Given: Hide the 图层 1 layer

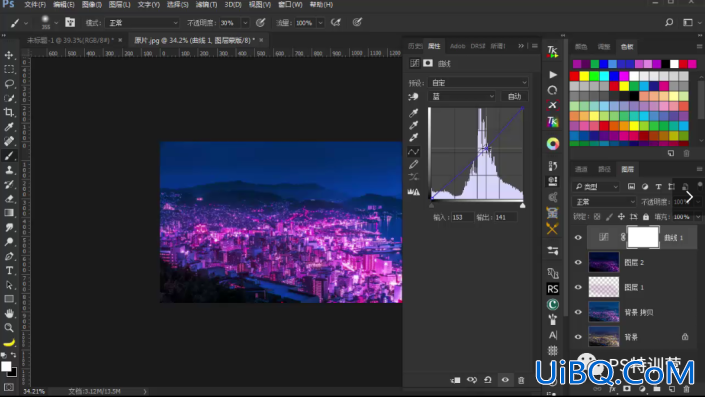Looking at the screenshot, I should pos(578,287).
